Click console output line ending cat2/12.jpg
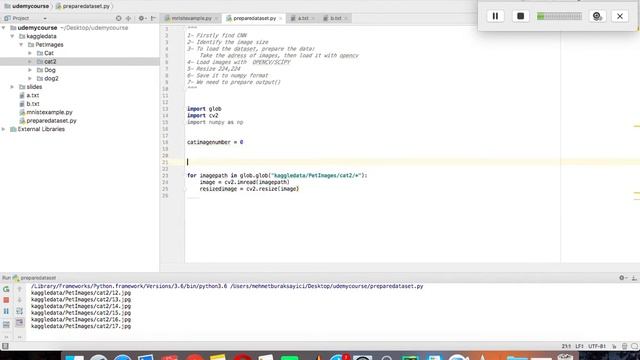640x360 pixels. pyautogui.click(x=81, y=293)
